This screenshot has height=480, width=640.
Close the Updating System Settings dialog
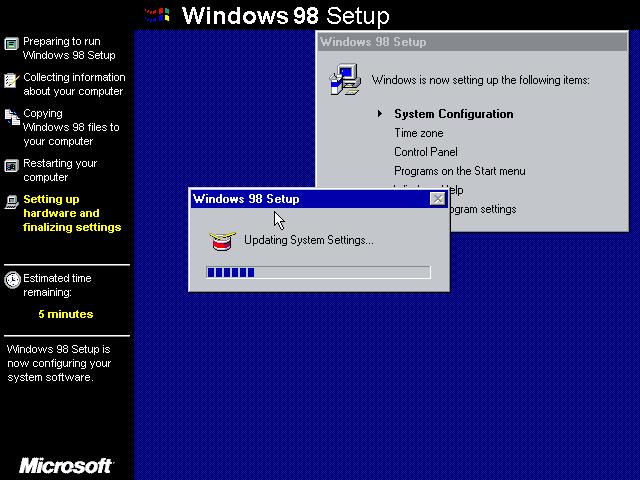438,199
